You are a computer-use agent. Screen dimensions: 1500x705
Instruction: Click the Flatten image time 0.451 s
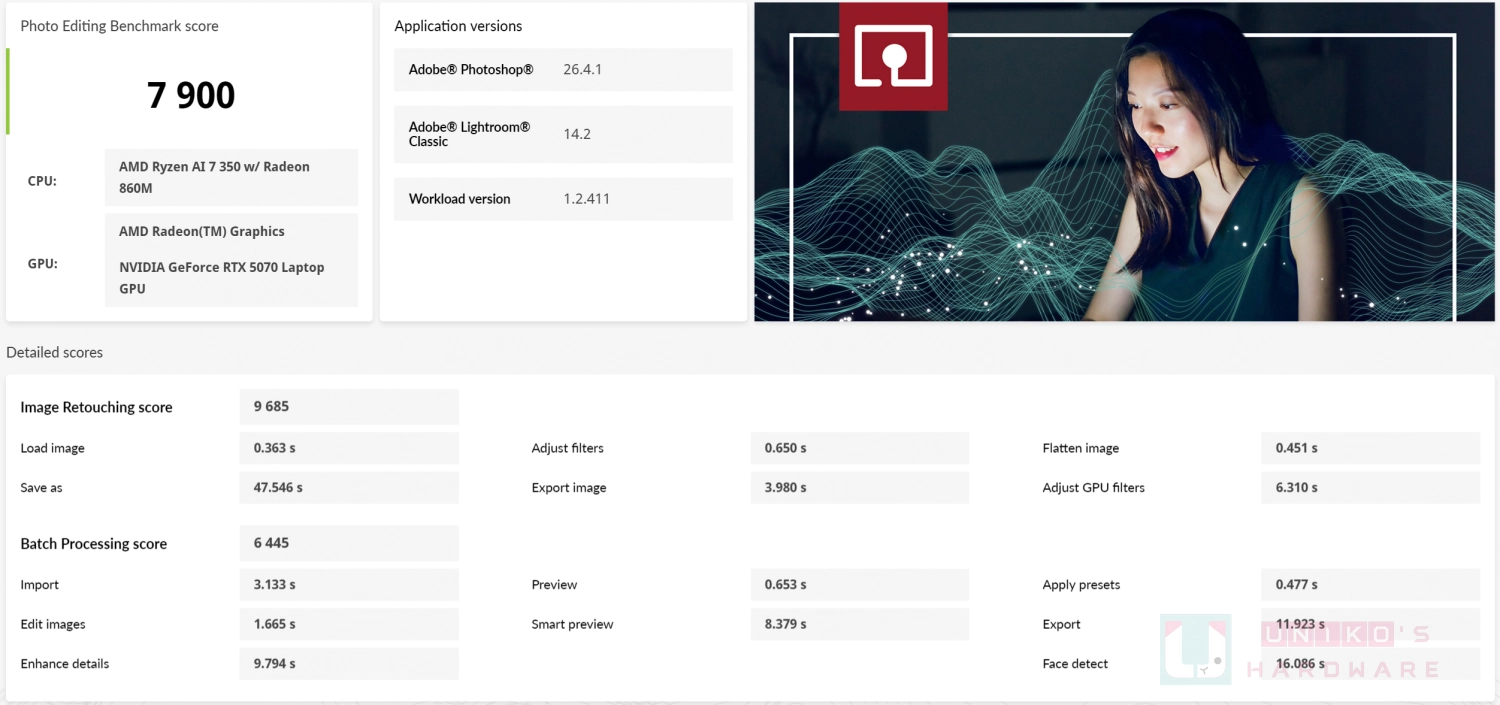pos(1370,448)
